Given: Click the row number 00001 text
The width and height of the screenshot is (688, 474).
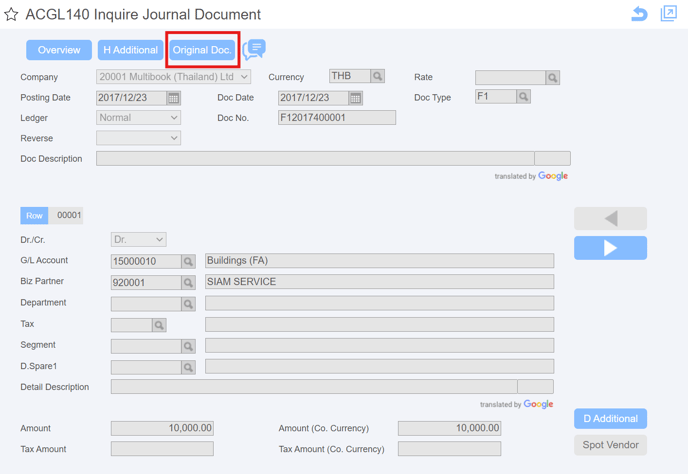Looking at the screenshot, I should 69,215.
